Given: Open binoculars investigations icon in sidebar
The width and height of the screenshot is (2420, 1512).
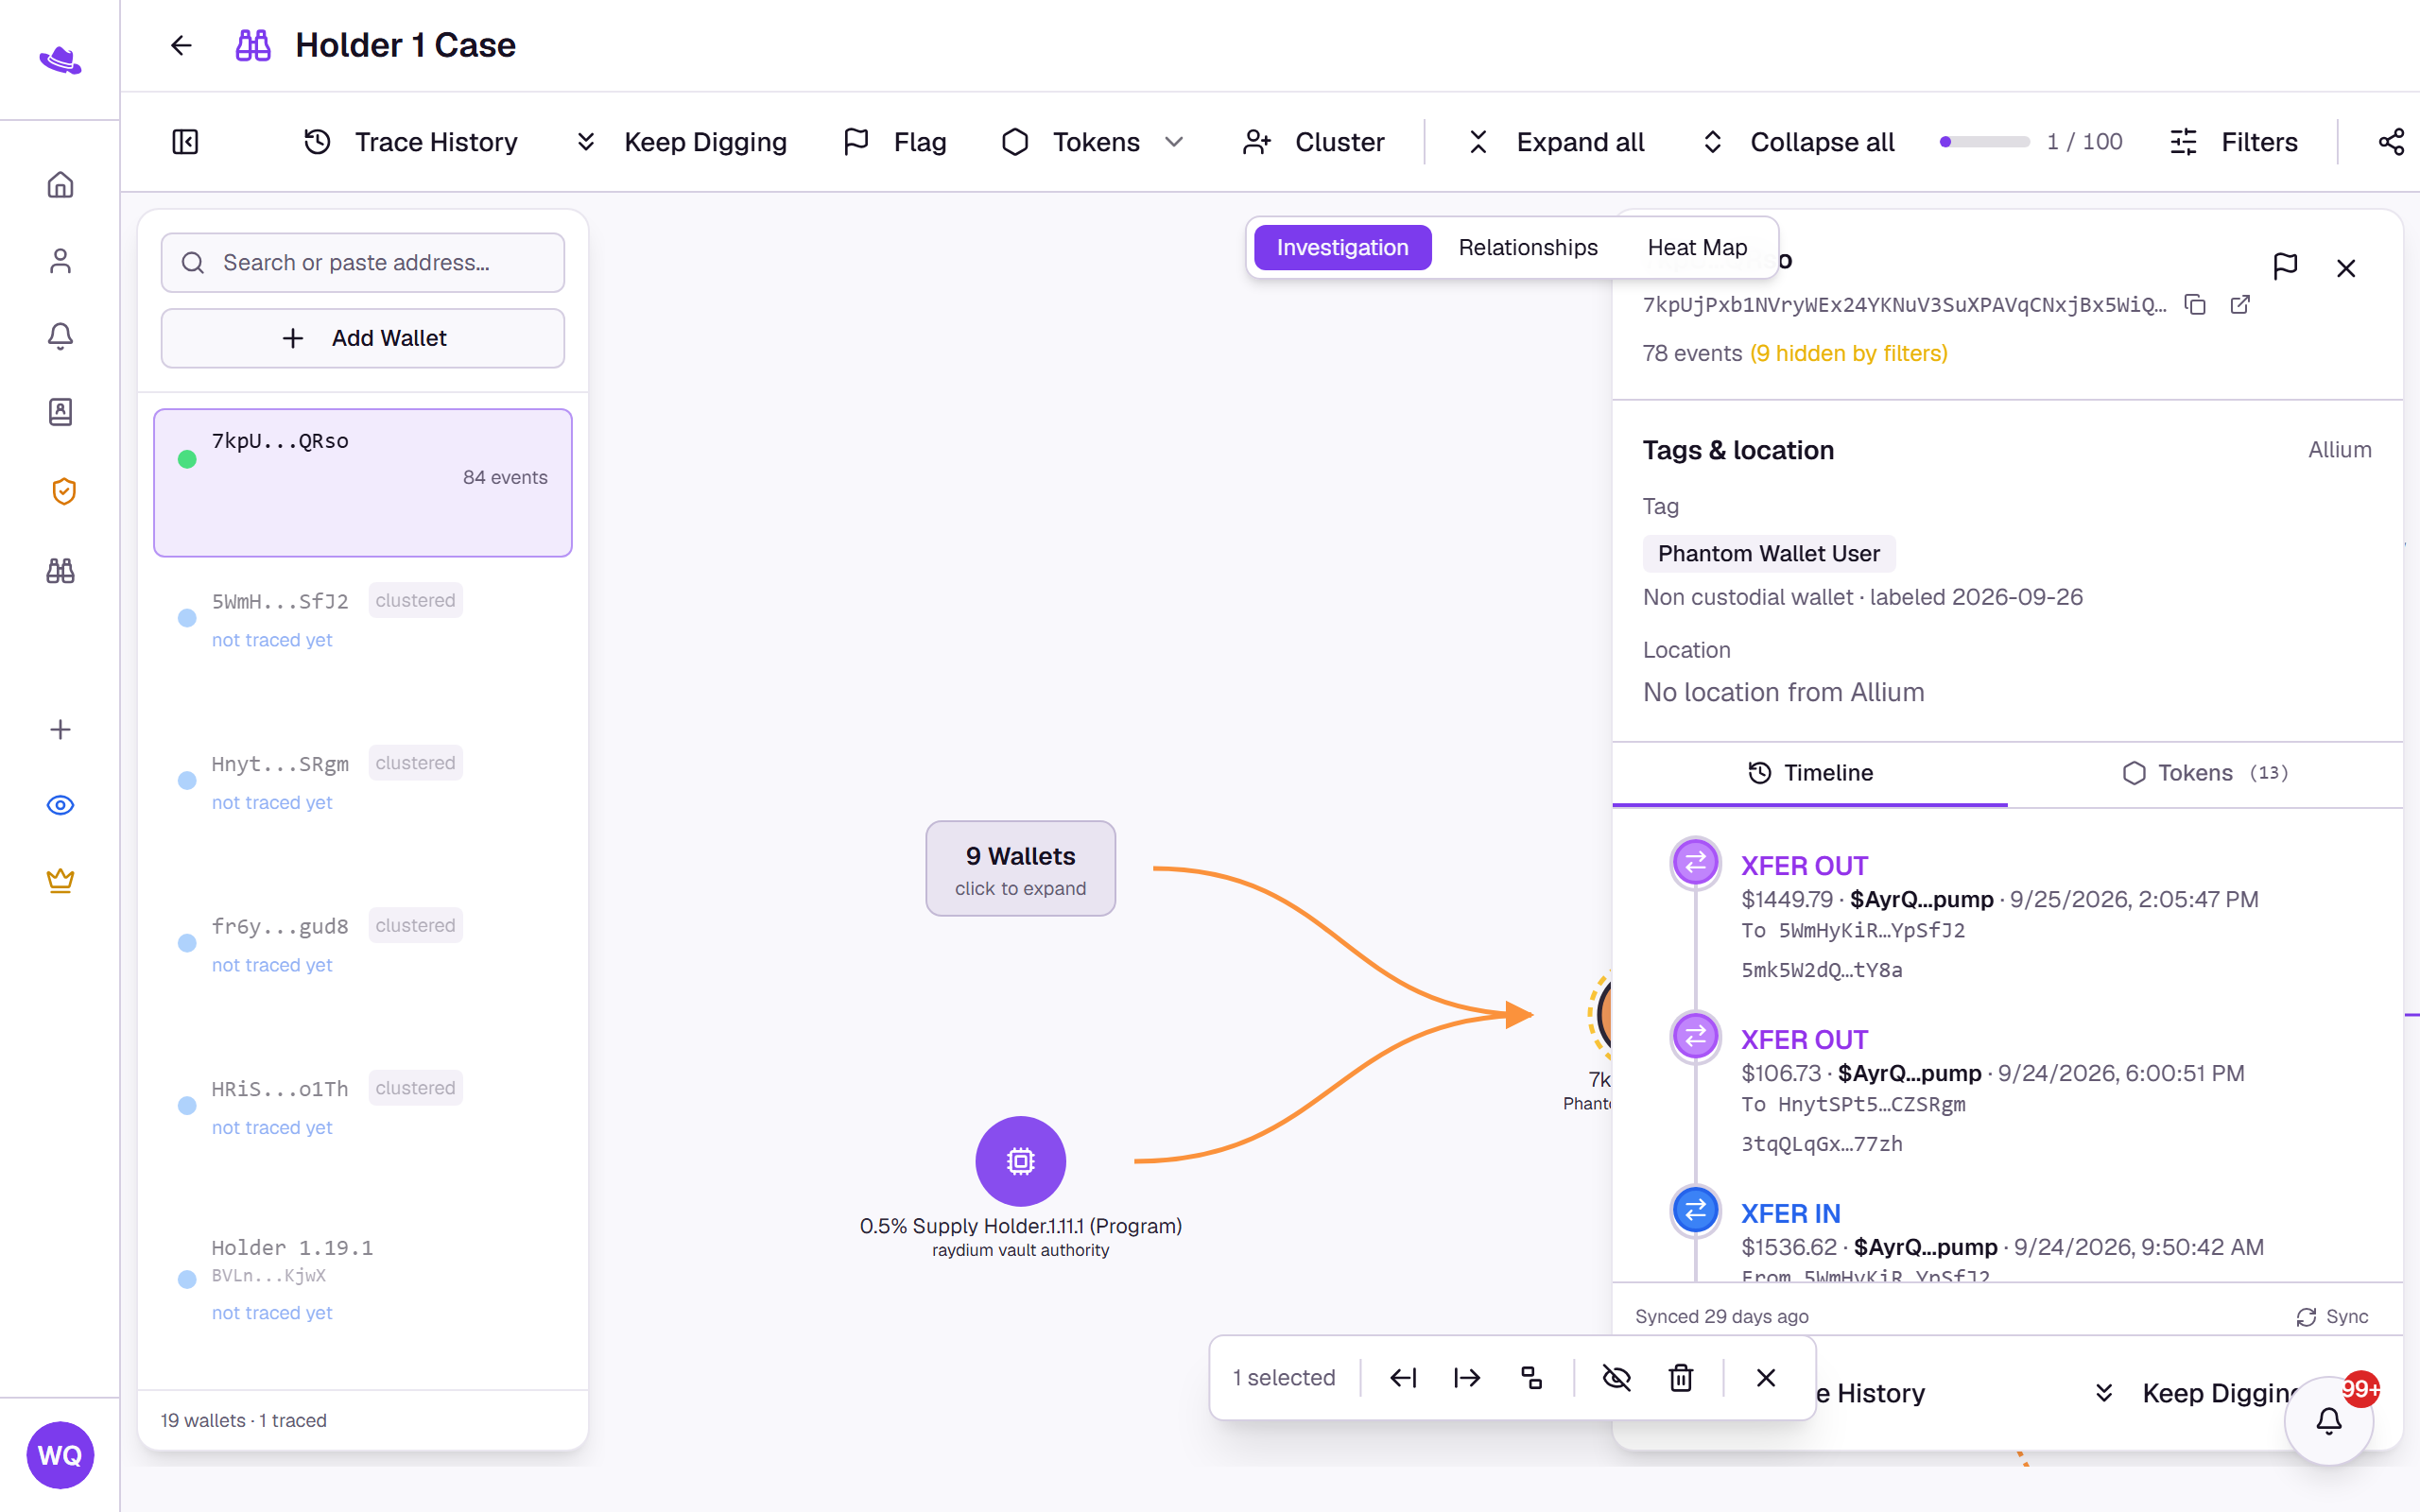Looking at the screenshot, I should pyautogui.click(x=60, y=571).
